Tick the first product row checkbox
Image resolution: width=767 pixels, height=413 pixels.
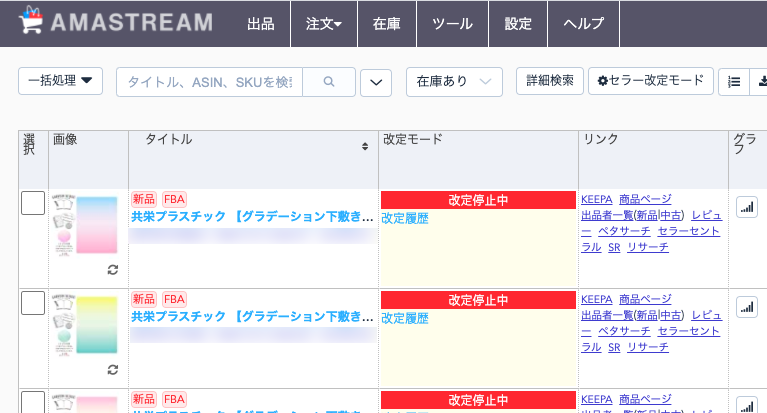[33, 203]
